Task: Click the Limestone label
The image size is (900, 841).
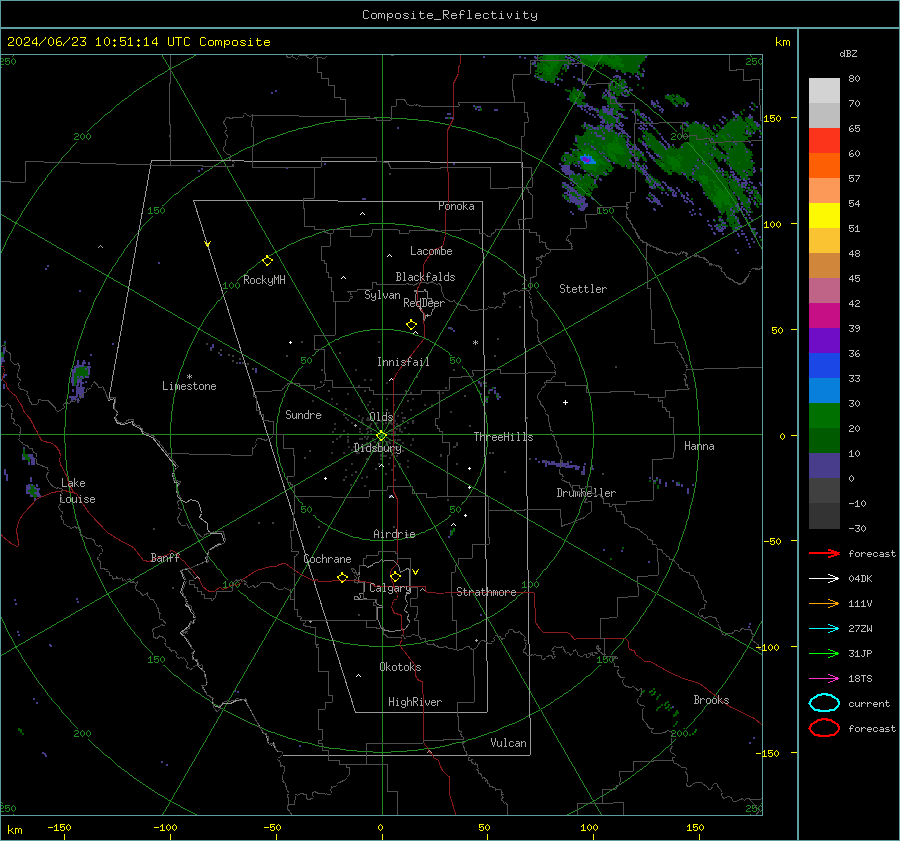Action: [x=189, y=386]
